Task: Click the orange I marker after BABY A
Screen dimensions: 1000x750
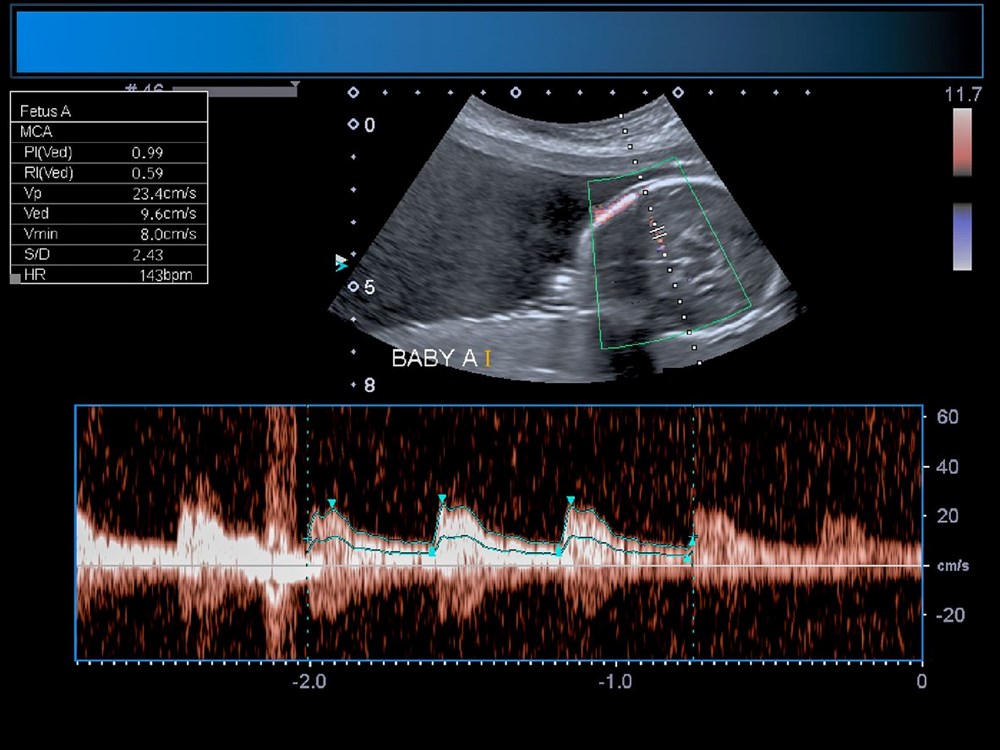Action: pyautogui.click(x=487, y=359)
